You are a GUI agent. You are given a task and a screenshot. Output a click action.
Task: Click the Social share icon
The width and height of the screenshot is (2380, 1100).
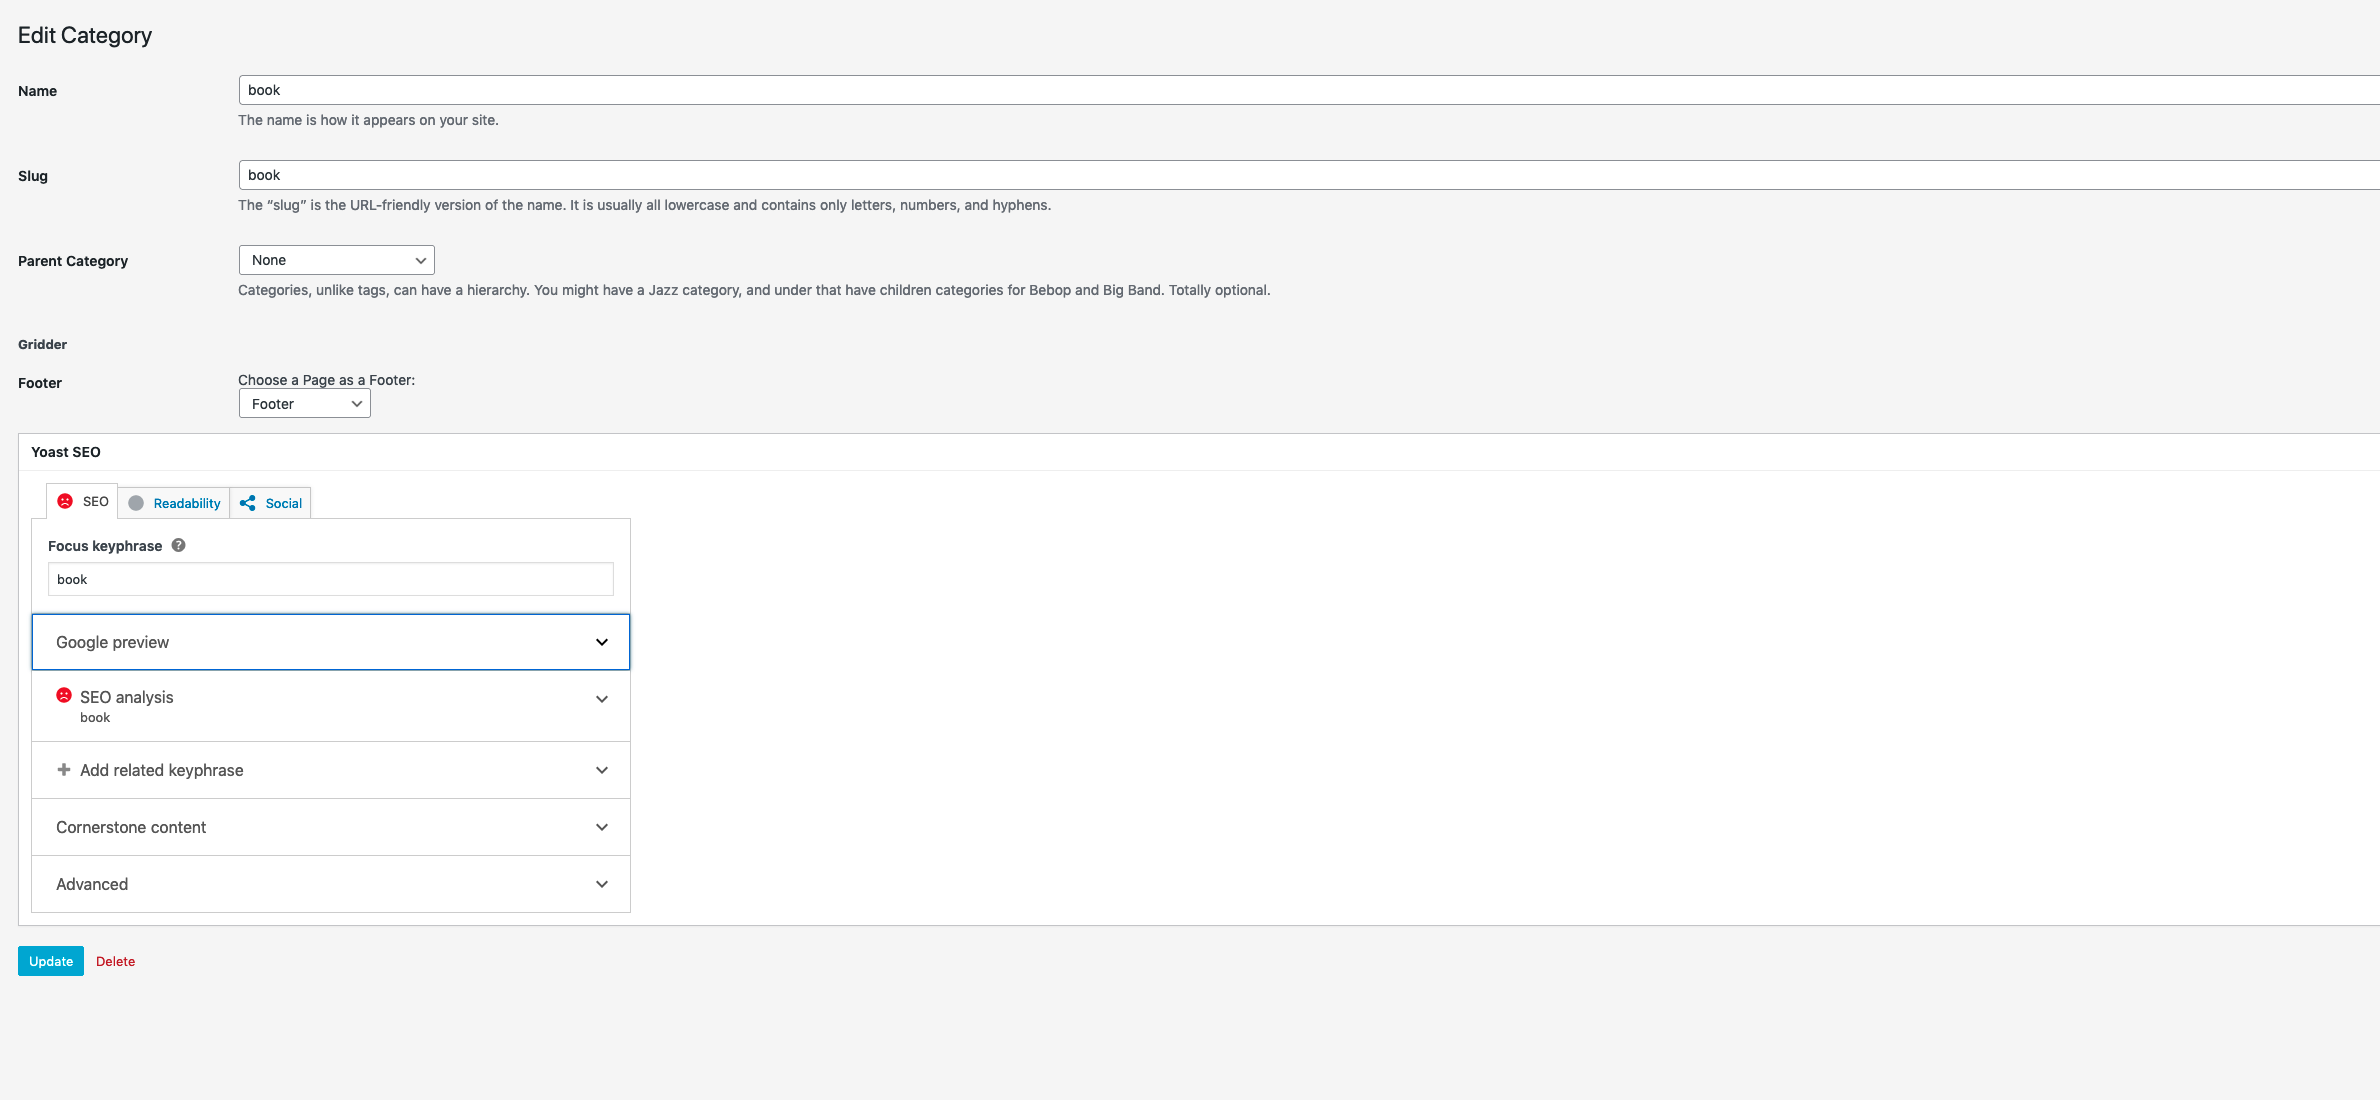248,503
